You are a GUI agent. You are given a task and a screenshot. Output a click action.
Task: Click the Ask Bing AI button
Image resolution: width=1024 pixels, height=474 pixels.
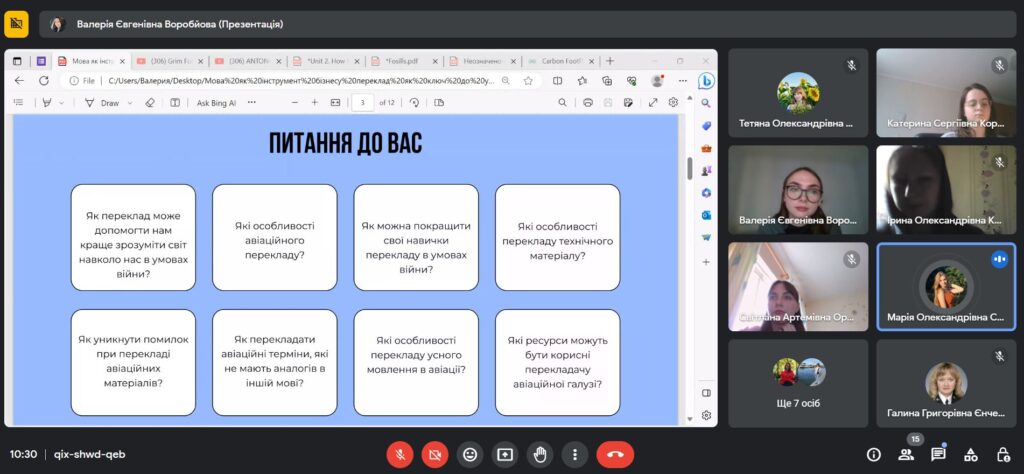click(x=216, y=102)
